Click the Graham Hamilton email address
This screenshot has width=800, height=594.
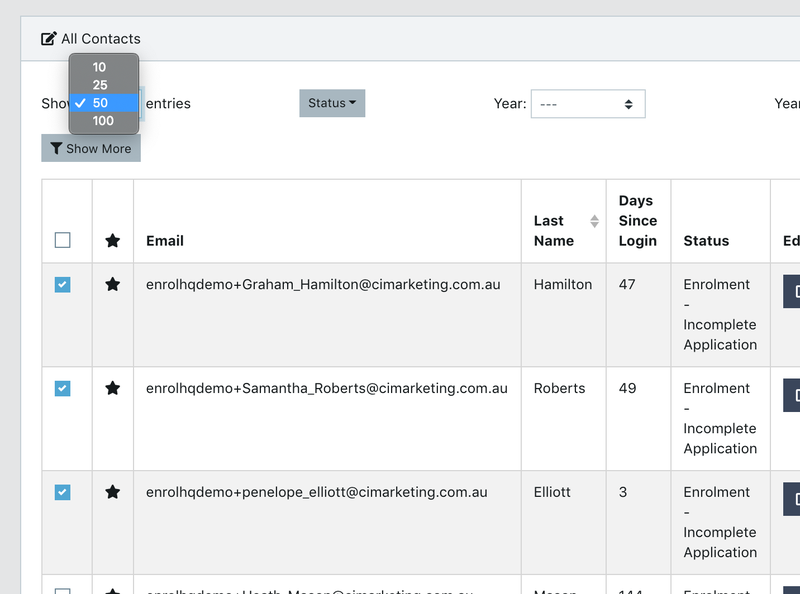pos(322,285)
